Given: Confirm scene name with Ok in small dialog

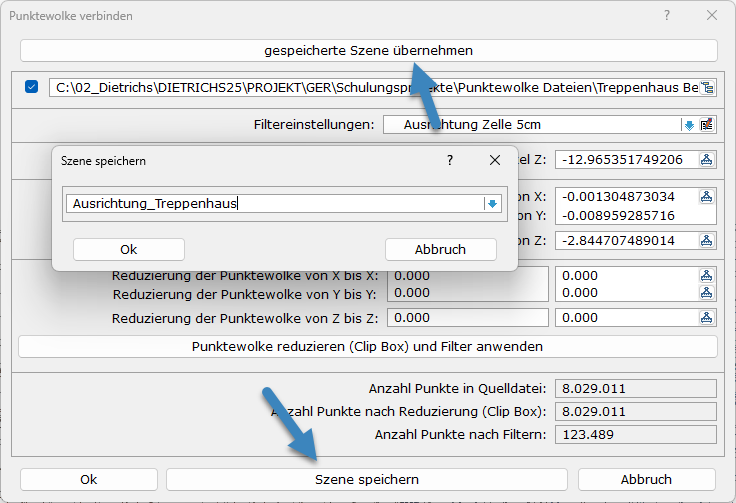Looking at the screenshot, I should 128,249.
